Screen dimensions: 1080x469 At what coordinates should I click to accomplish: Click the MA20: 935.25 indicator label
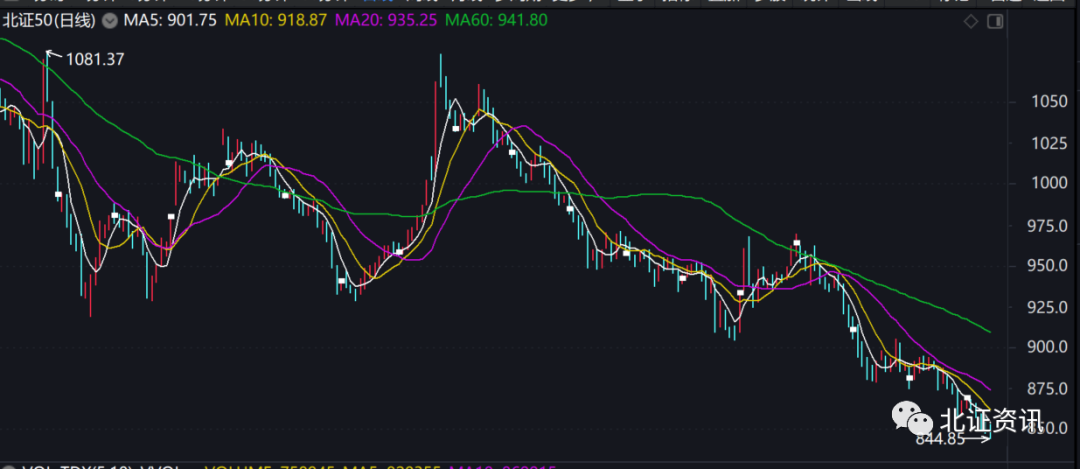tap(385, 20)
